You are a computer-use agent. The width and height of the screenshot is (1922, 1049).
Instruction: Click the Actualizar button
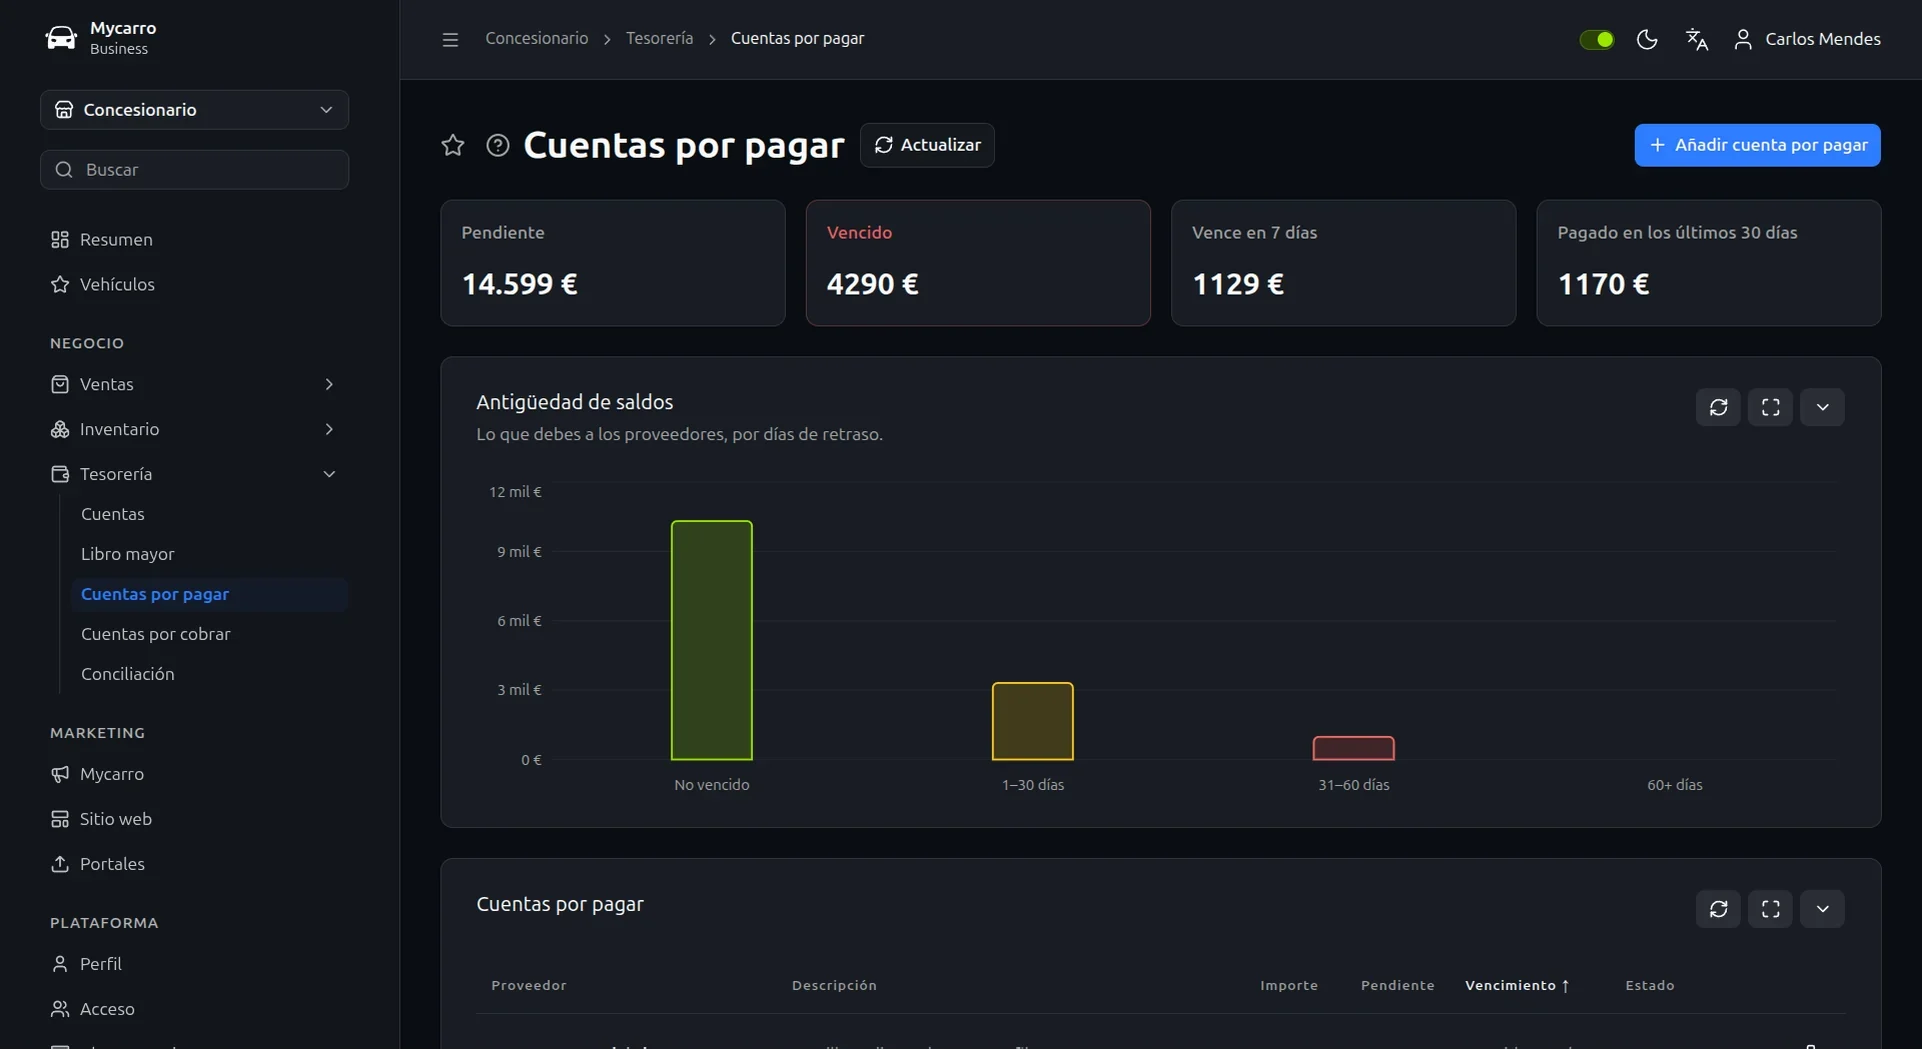pyautogui.click(x=927, y=145)
